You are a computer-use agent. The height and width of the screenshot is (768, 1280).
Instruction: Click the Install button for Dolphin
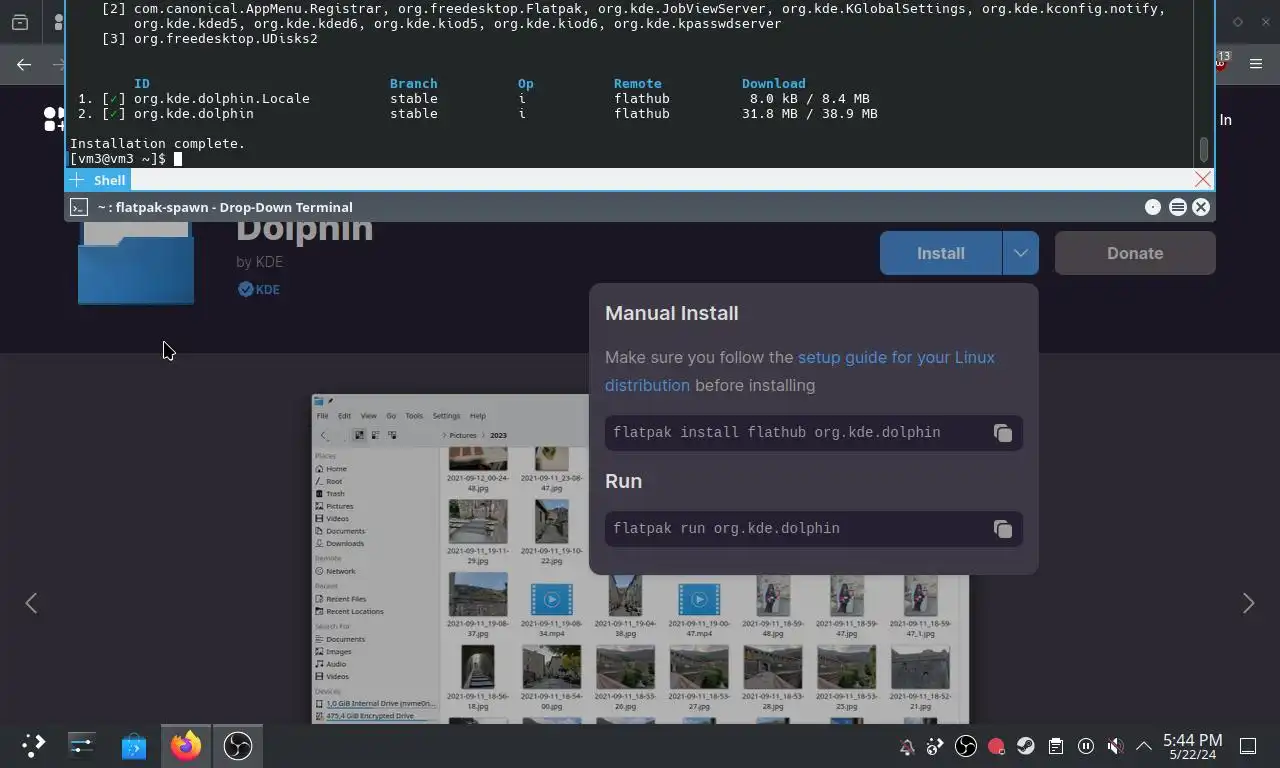[941, 253]
